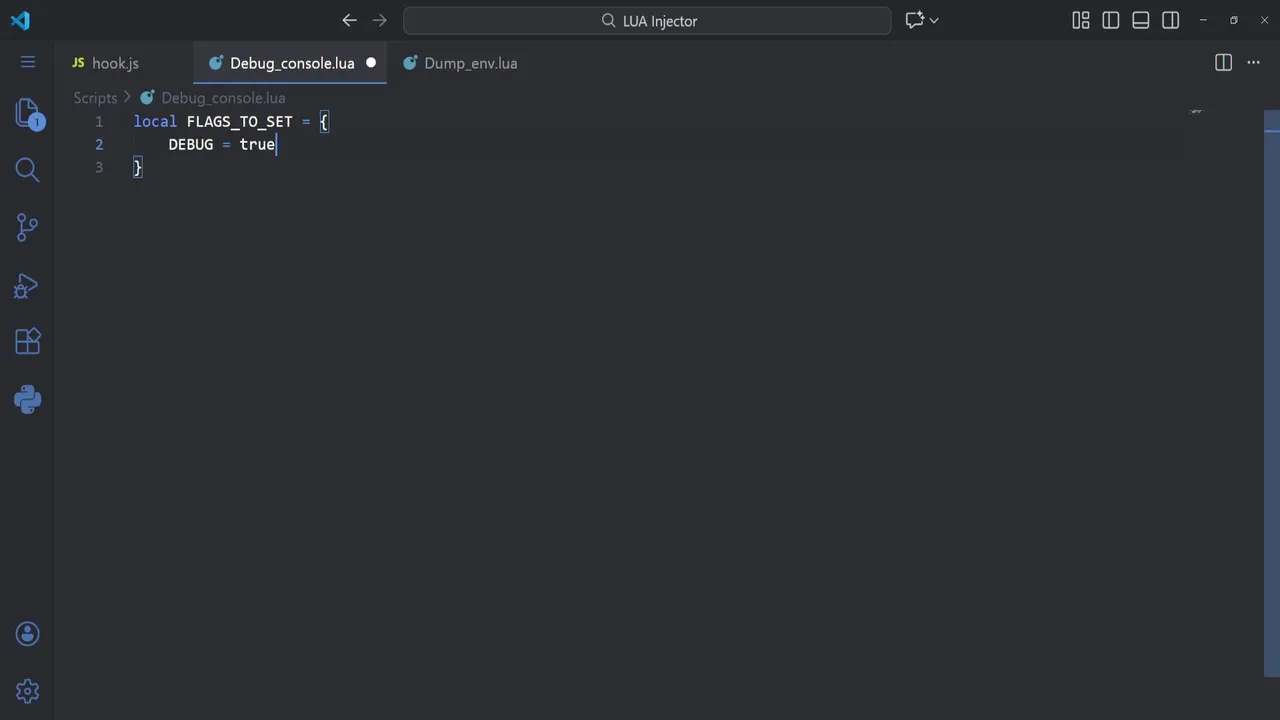Click the VS Code logo icon
The height and width of the screenshot is (720, 1280).
[x=20, y=20]
